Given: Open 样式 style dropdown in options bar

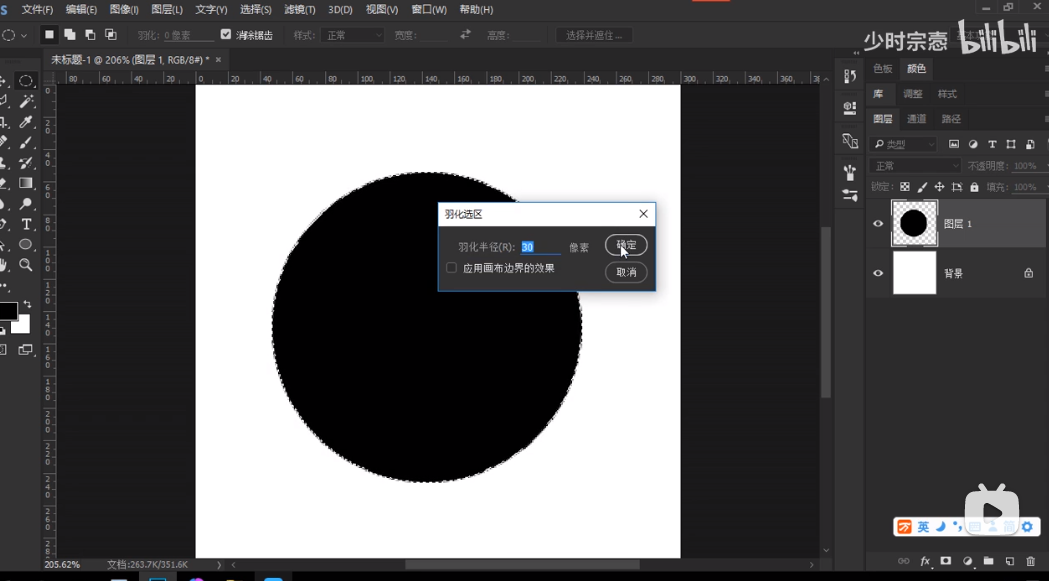Looking at the screenshot, I should pyautogui.click(x=352, y=35).
